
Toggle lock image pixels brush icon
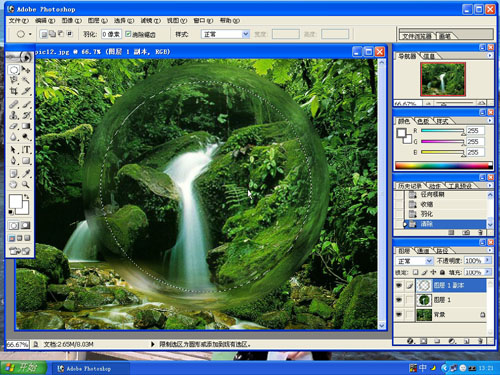424,272
